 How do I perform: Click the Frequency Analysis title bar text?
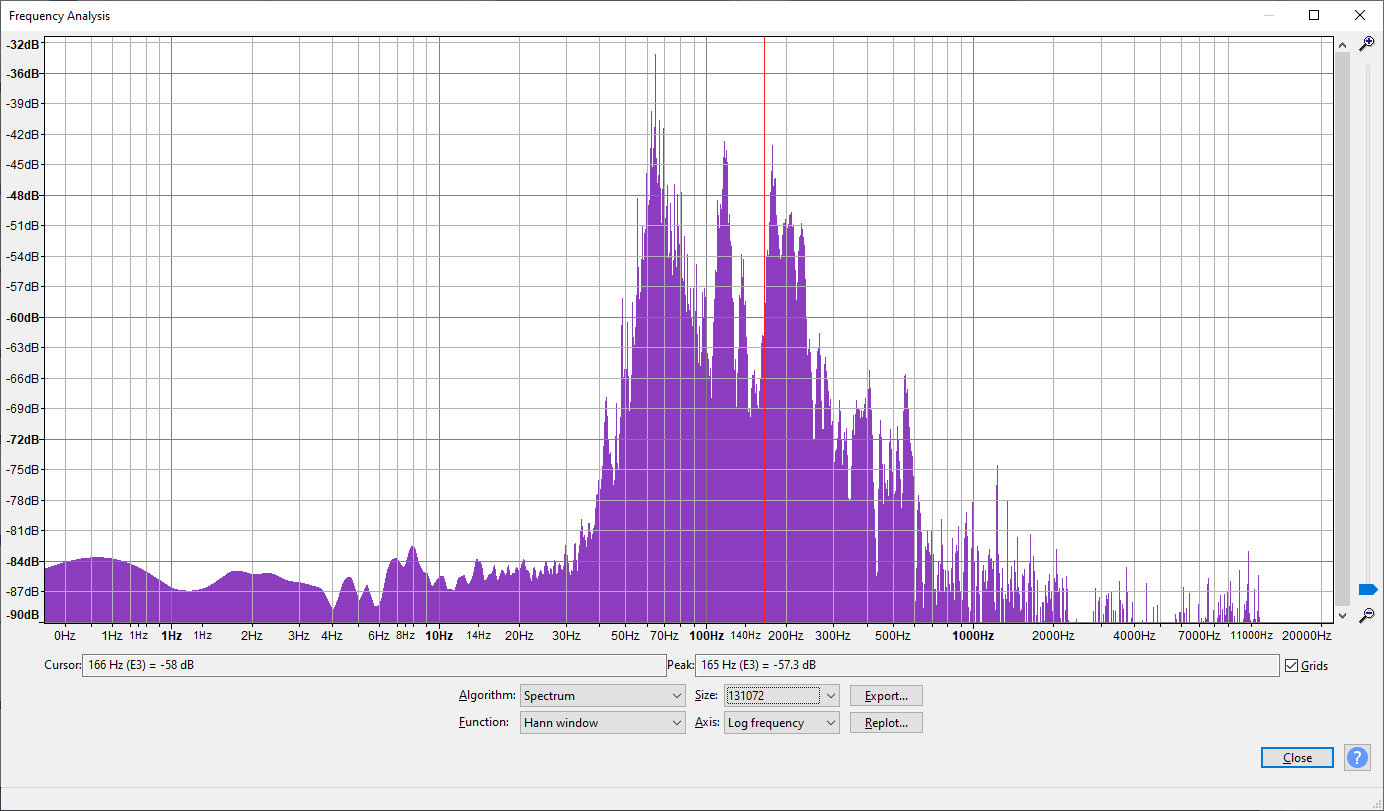[60, 16]
